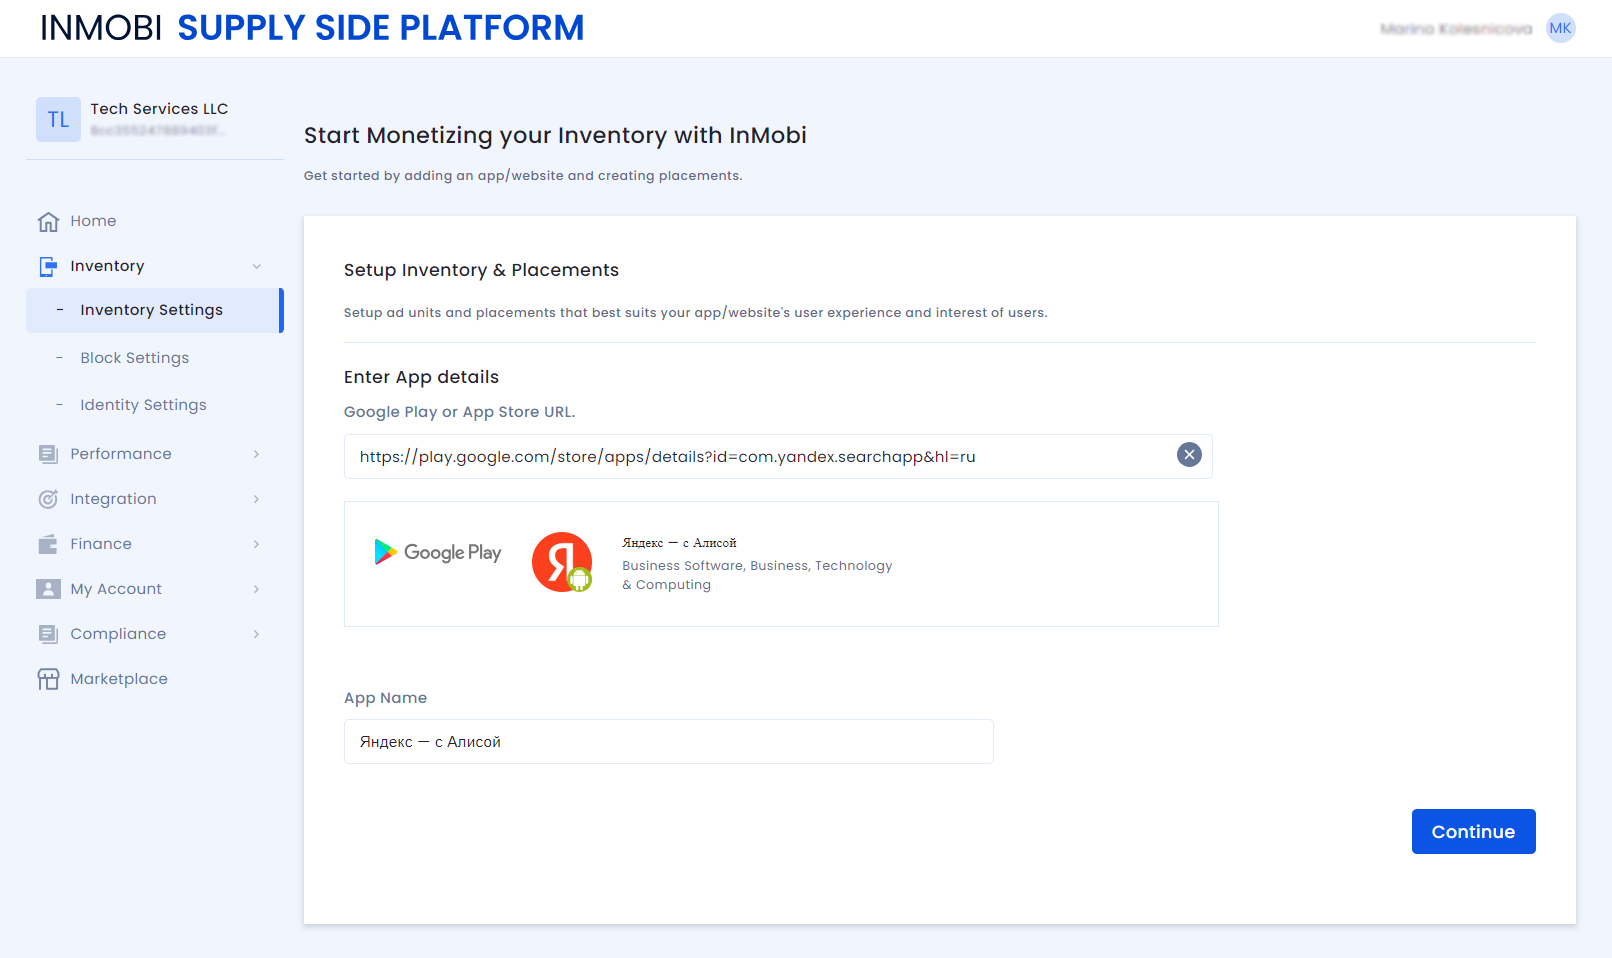Expand the Finance submenu arrow

tap(257, 544)
